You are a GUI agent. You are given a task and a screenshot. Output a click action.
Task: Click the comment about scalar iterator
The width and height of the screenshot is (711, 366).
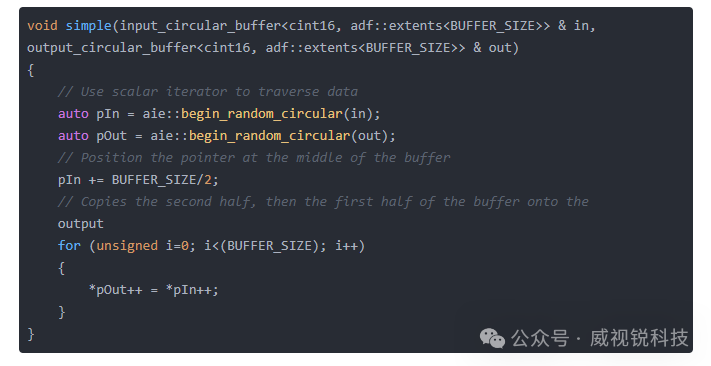click(208, 92)
